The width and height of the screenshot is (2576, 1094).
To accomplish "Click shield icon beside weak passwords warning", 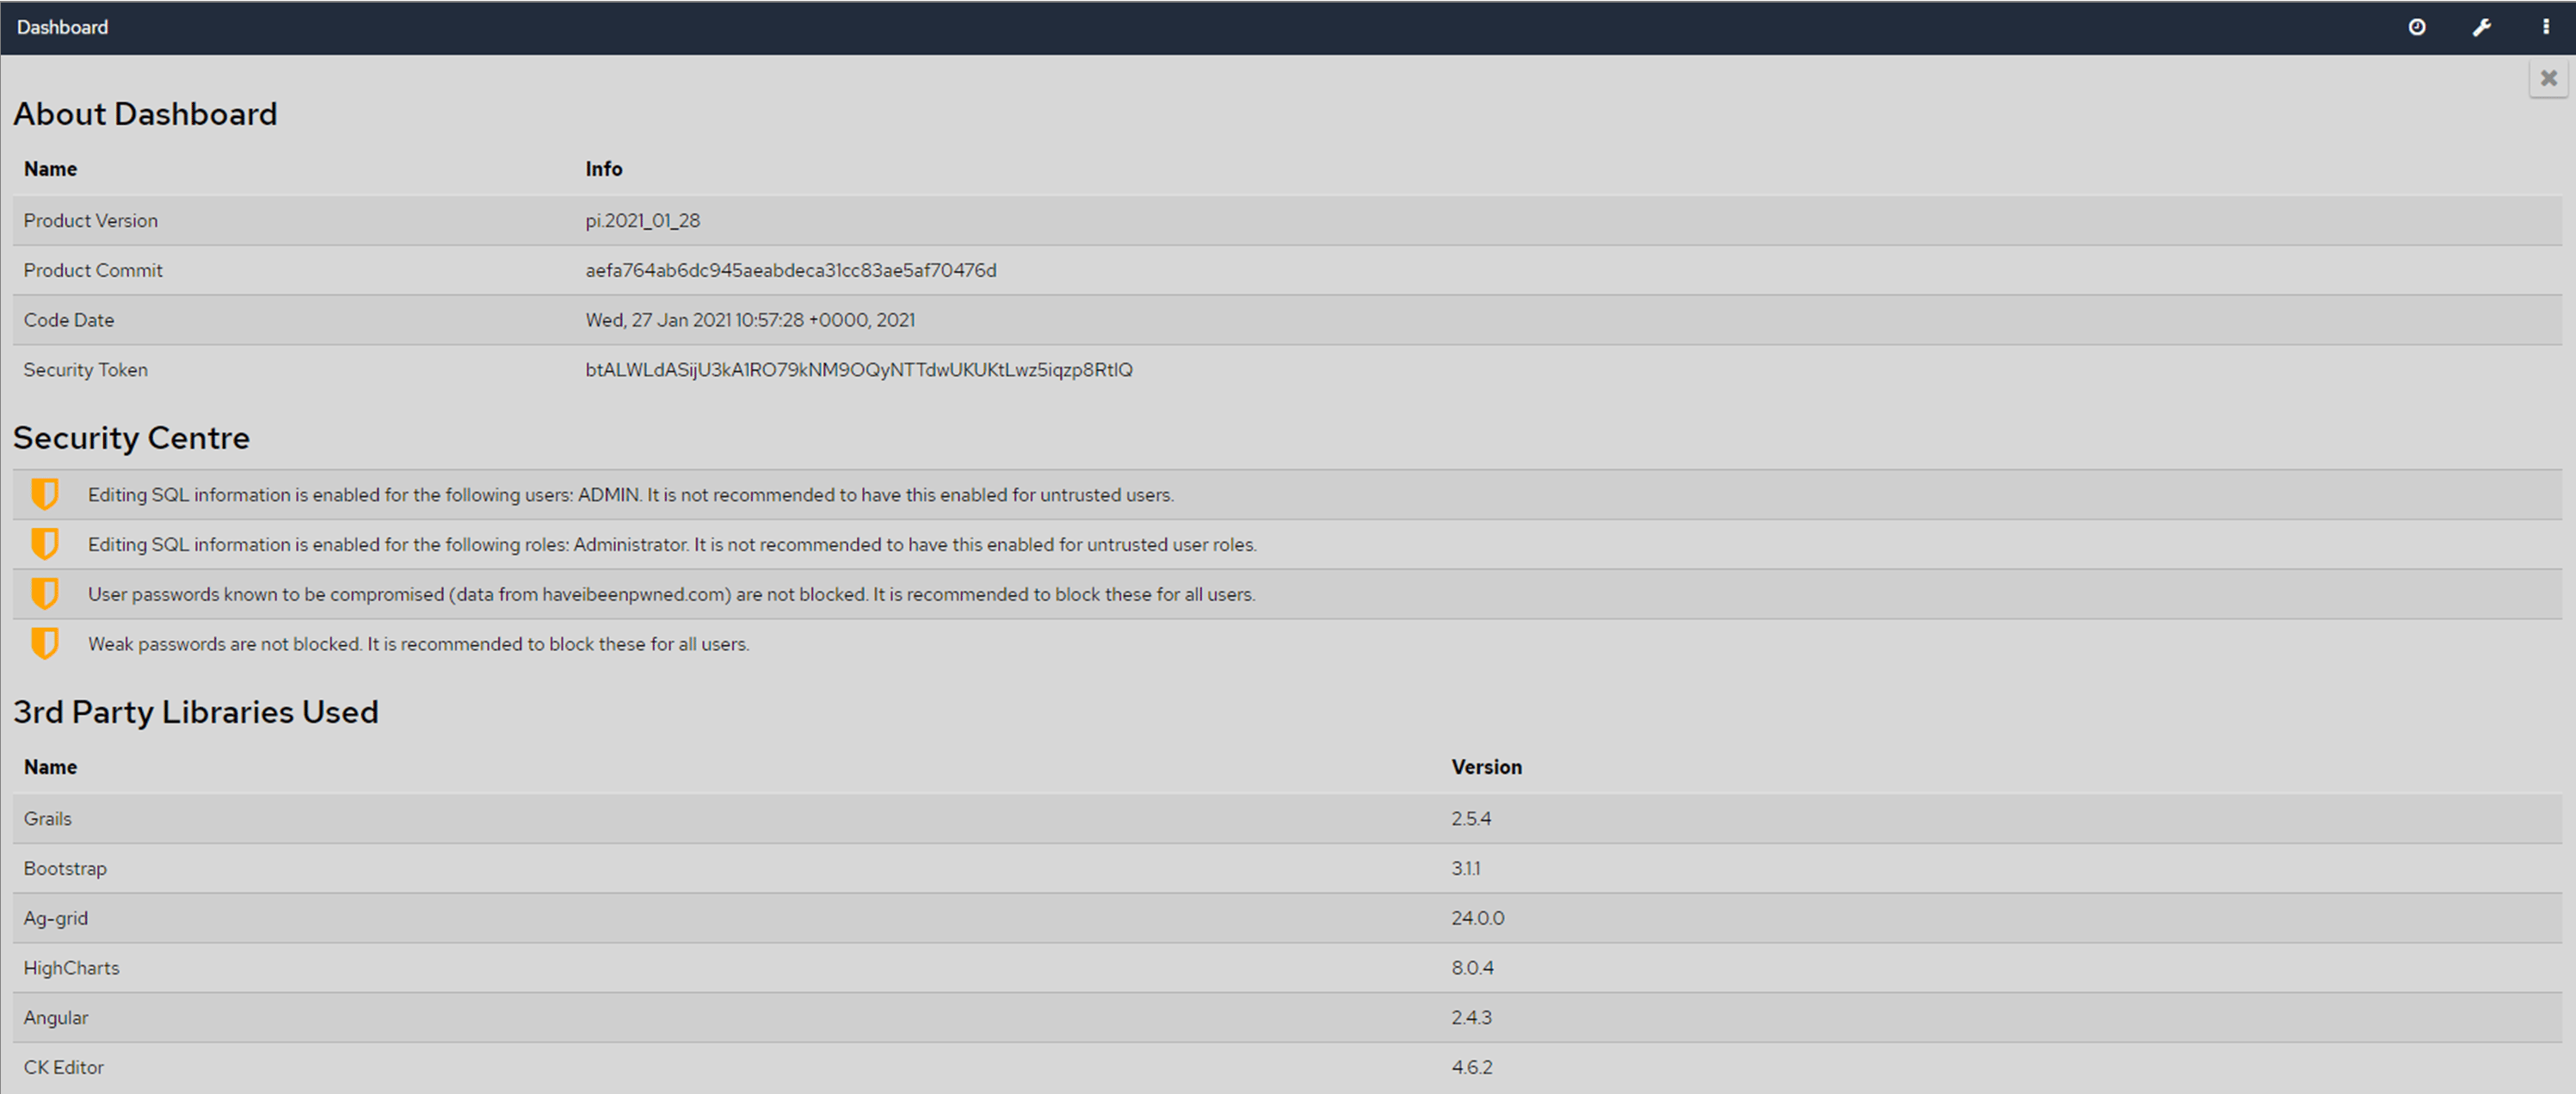I will (x=45, y=644).
